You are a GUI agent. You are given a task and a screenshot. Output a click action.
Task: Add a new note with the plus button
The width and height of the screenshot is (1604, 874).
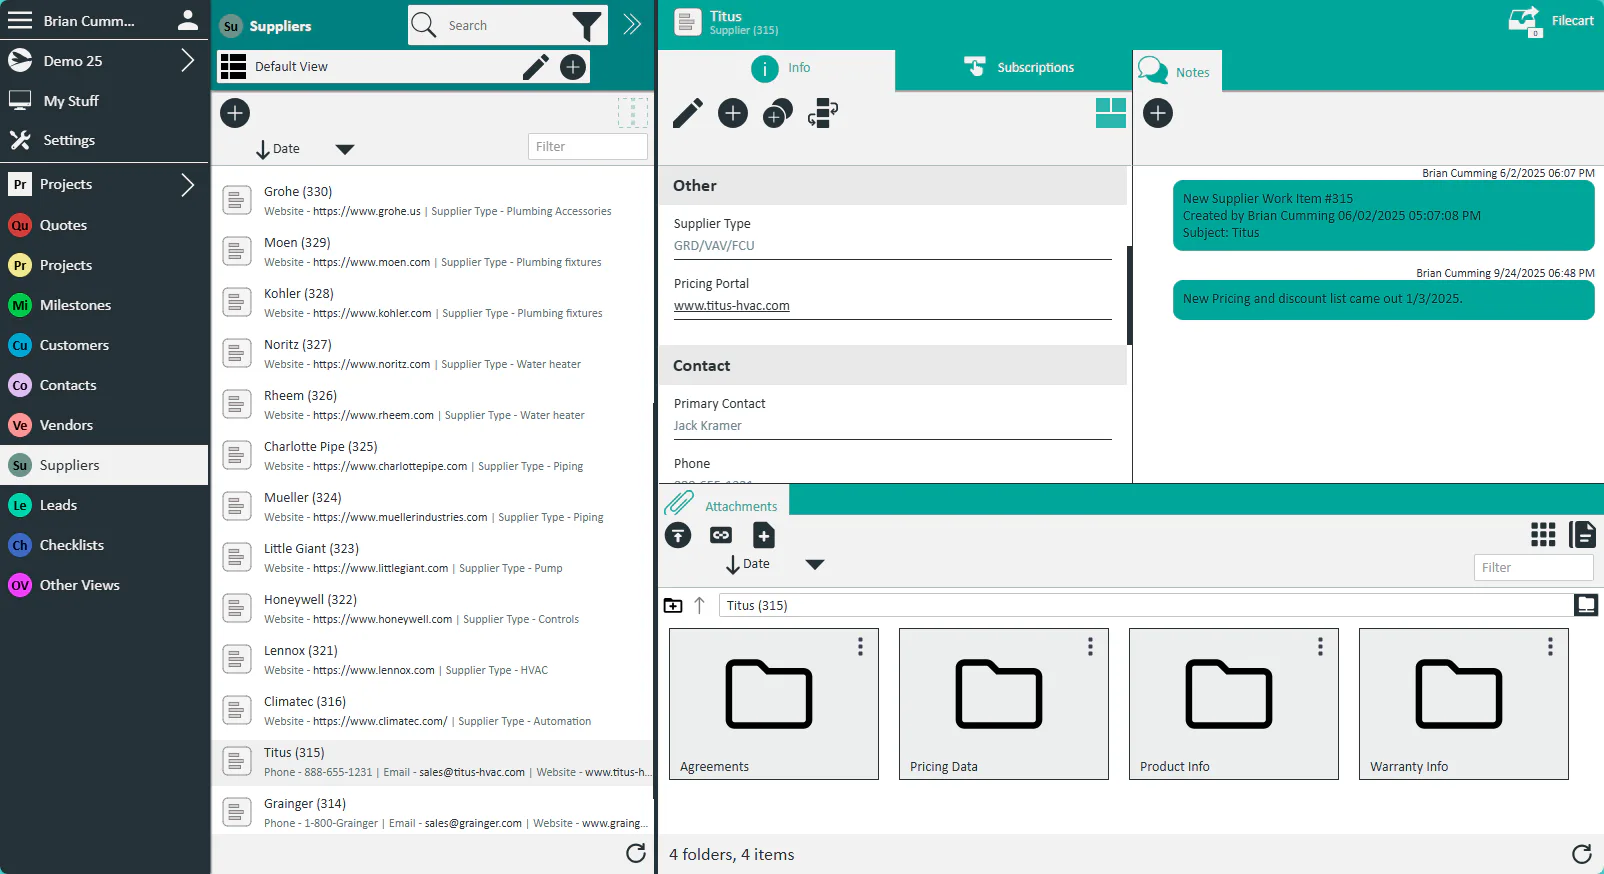click(x=1158, y=113)
